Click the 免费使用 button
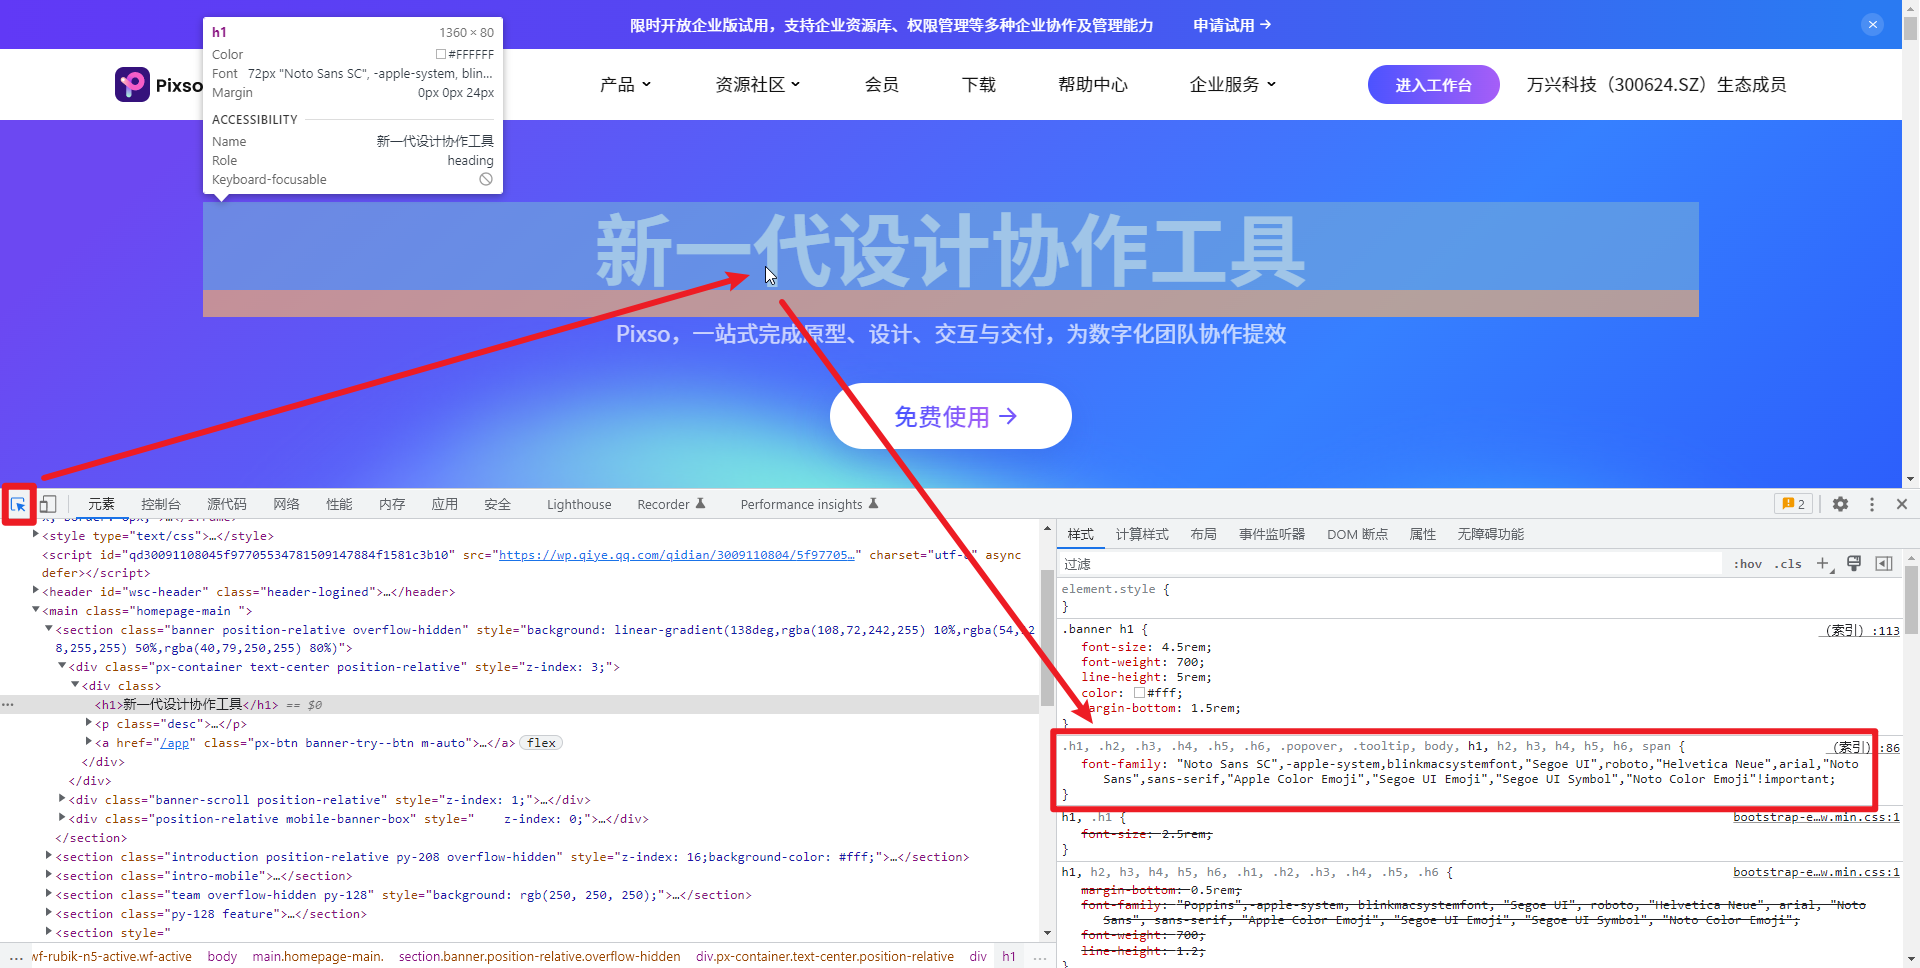The image size is (1920, 968). click(951, 416)
